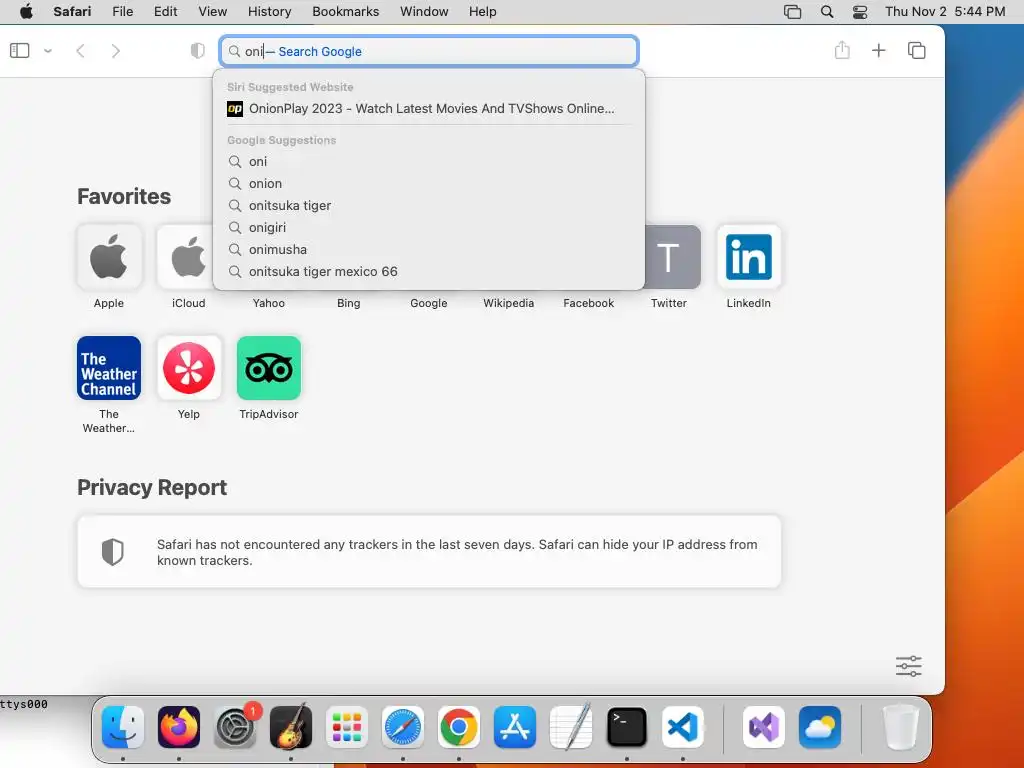Open the App Store from the Dock

pyautogui.click(x=515, y=727)
